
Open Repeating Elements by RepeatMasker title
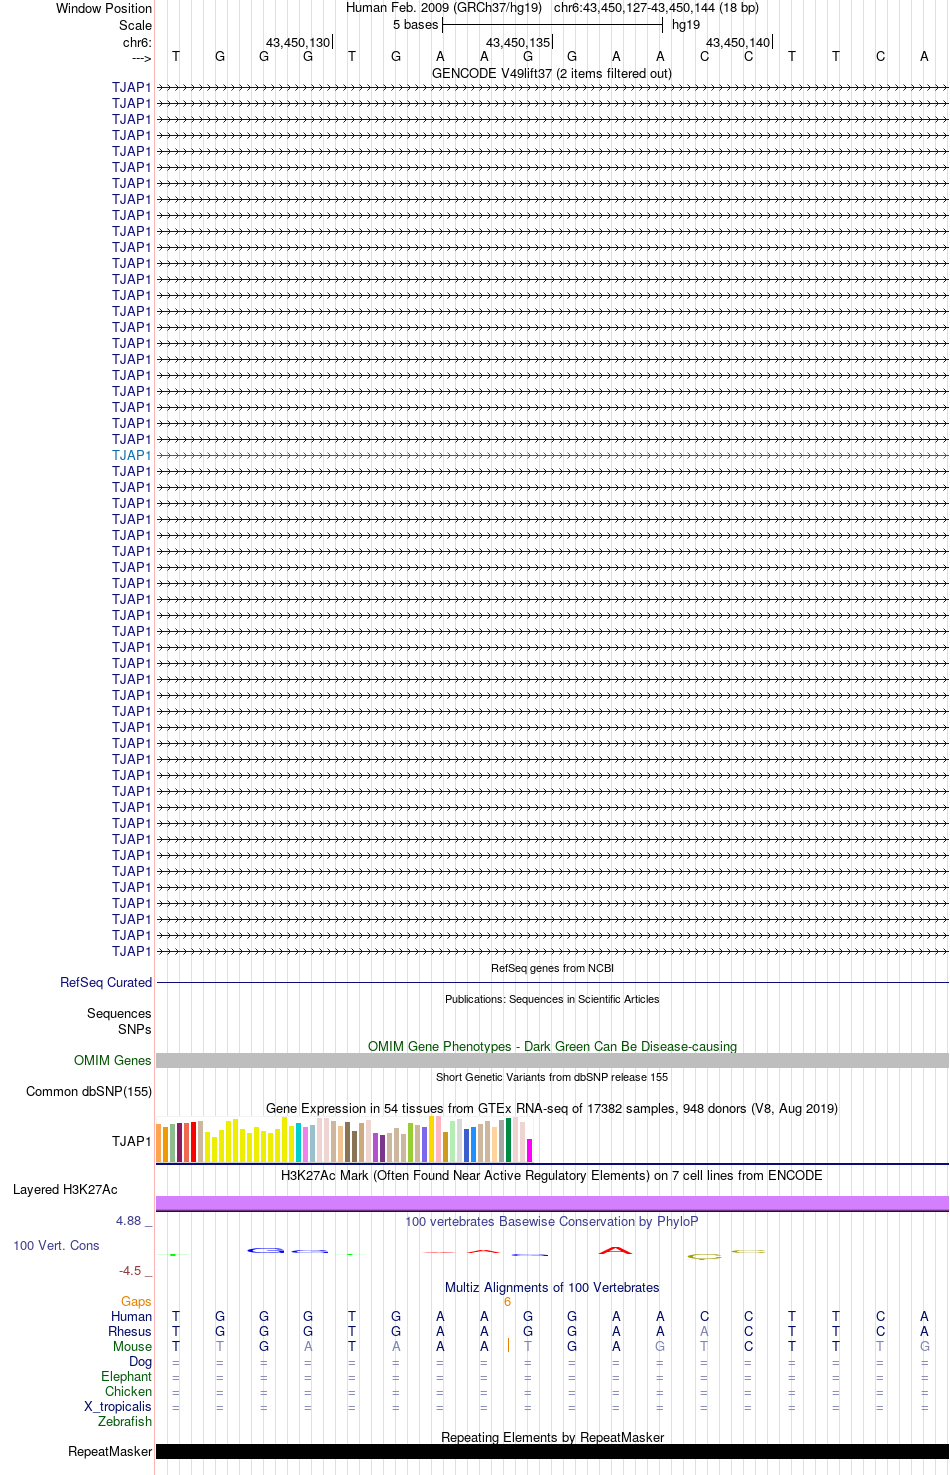pyautogui.click(x=552, y=1438)
